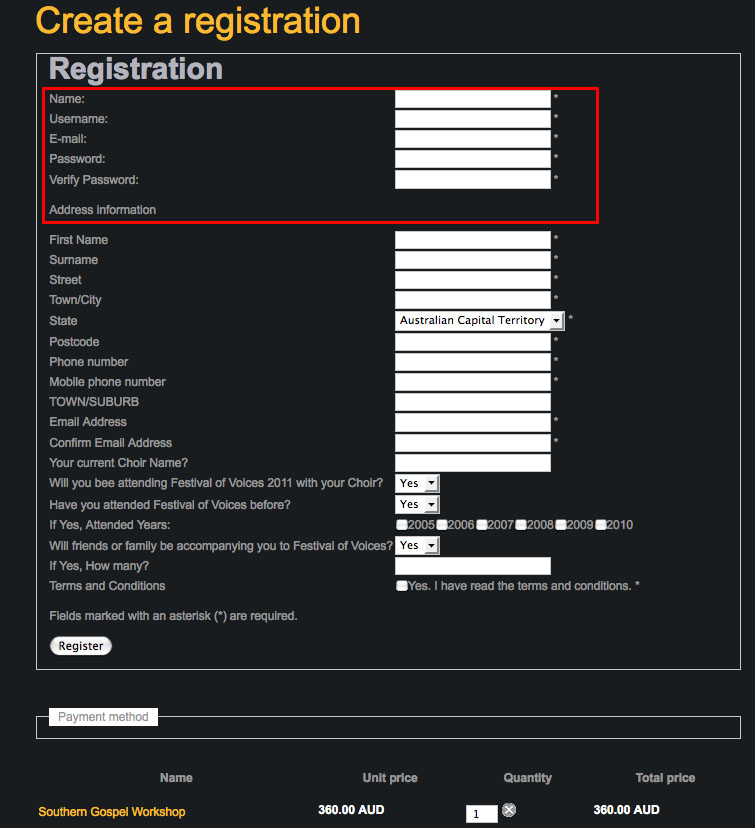Select the 2010 attended year checkbox
This screenshot has height=828, width=755.
tap(601, 525)
